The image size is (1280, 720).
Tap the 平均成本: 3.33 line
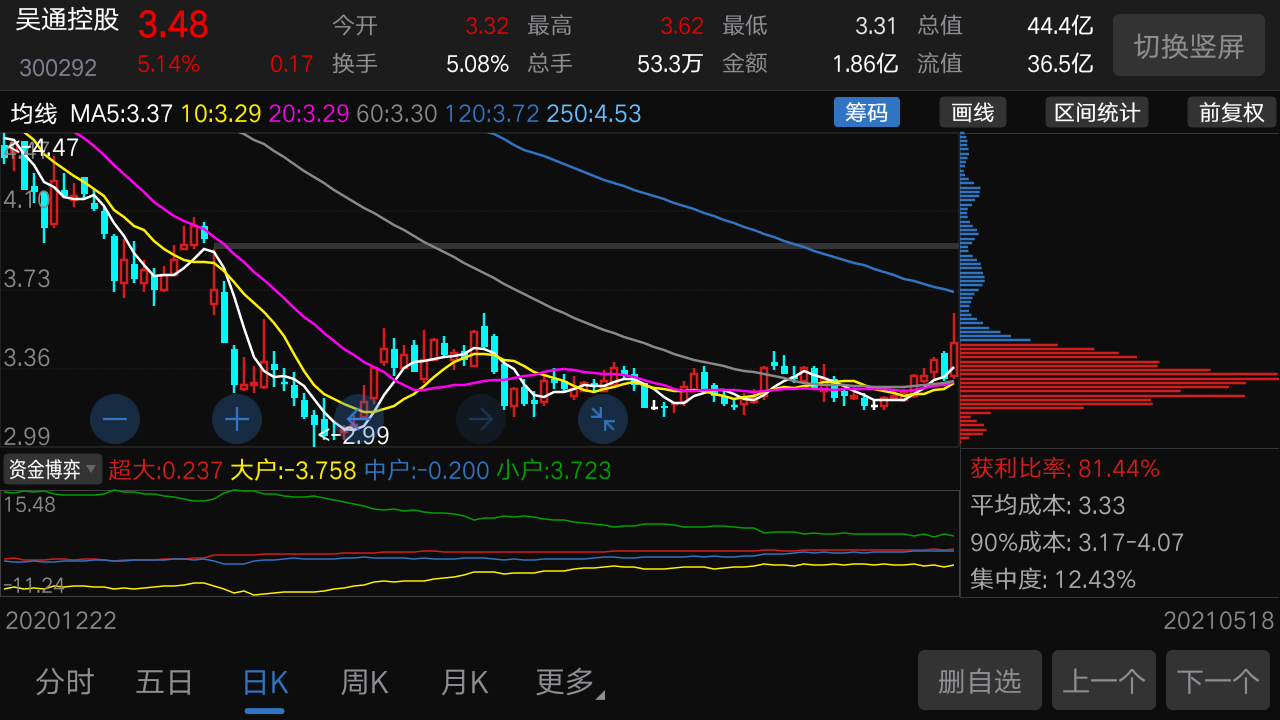pyautogui.click(x=1048, y=505)
